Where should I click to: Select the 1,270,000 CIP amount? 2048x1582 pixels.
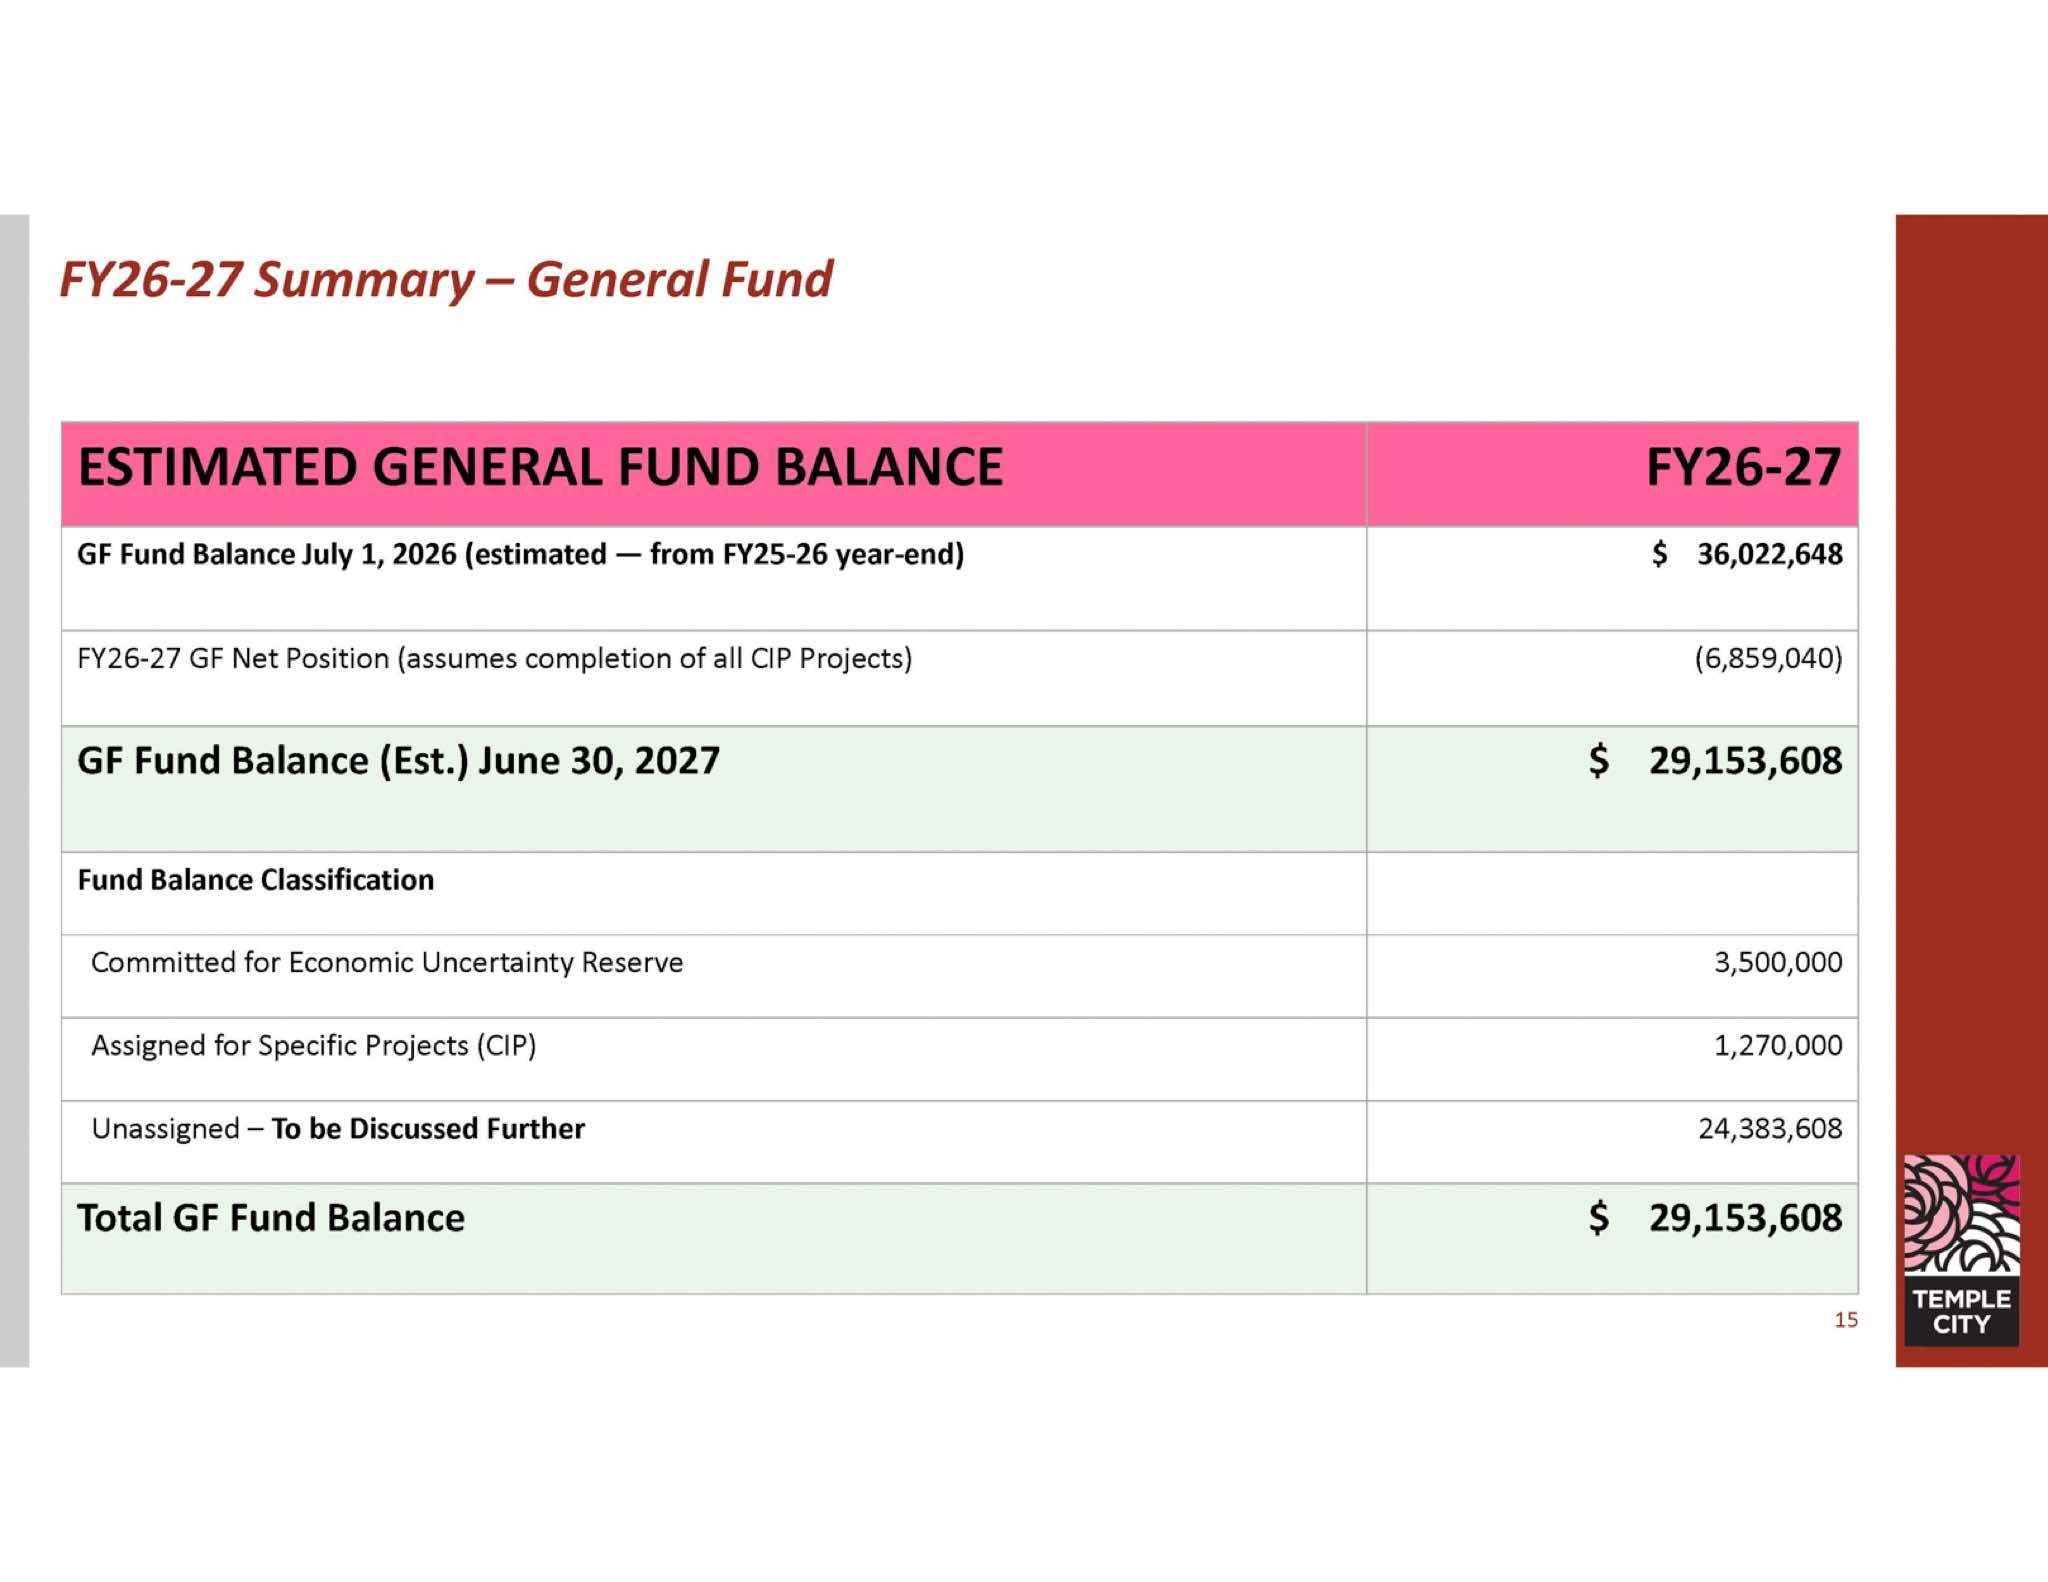[x=1778, y=1046]
